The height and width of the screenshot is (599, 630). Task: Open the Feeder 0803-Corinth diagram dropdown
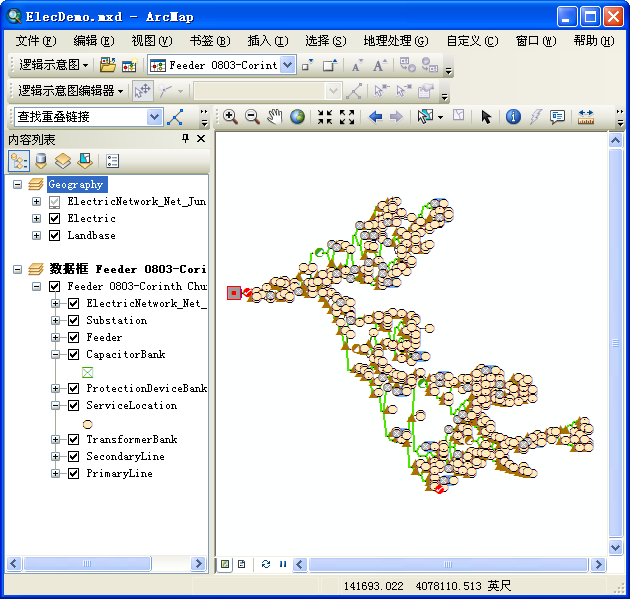click(x=288, y=65)
